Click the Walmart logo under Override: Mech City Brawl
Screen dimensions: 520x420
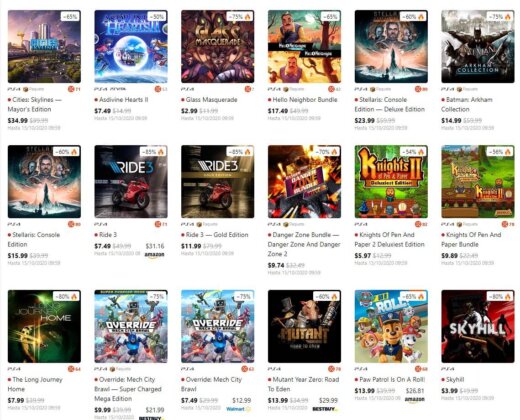pyautogui.click(x=238, y=409)
